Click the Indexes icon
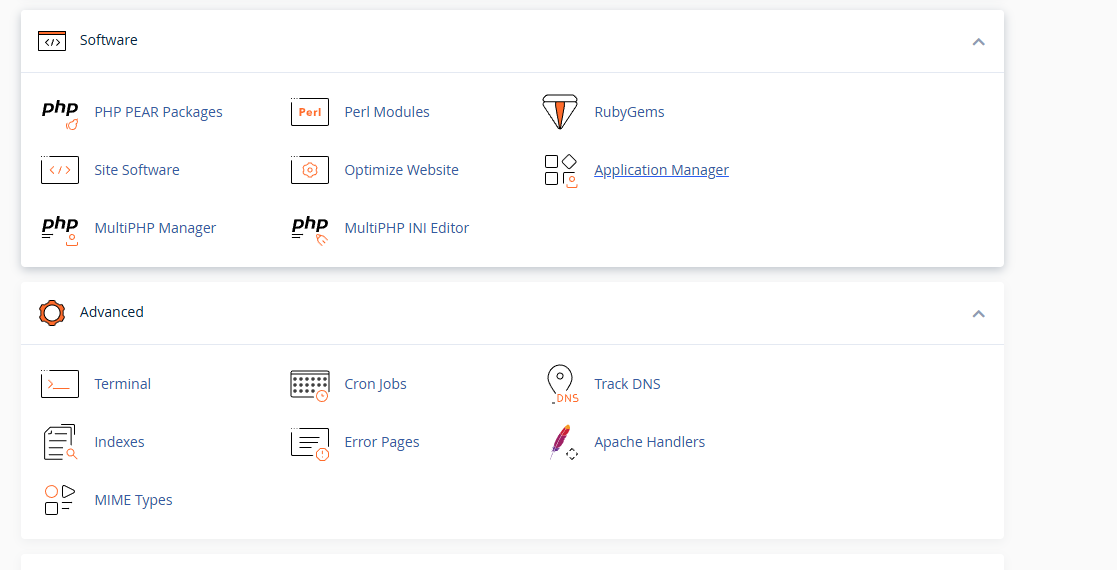Image resolution: width=1117 pixels, height=570 pixels. tap(60, 442)
